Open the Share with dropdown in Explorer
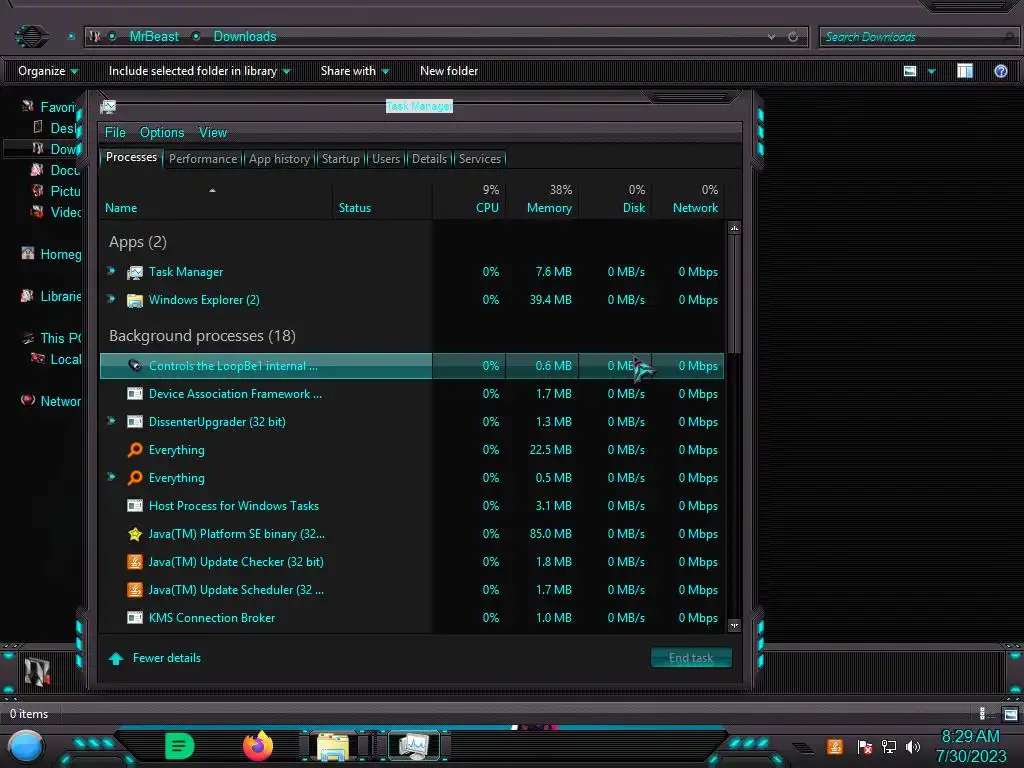The width and height of the screenshot is (1024, 768). click(x=355, y=71)
